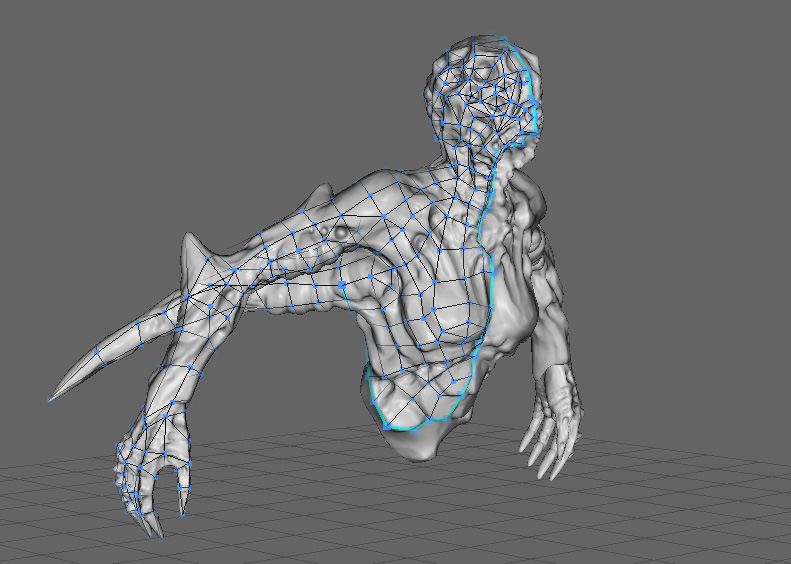Select the unmeshed torso stump bottom
This screenshot has width=791, height=564.
[415, 445]
